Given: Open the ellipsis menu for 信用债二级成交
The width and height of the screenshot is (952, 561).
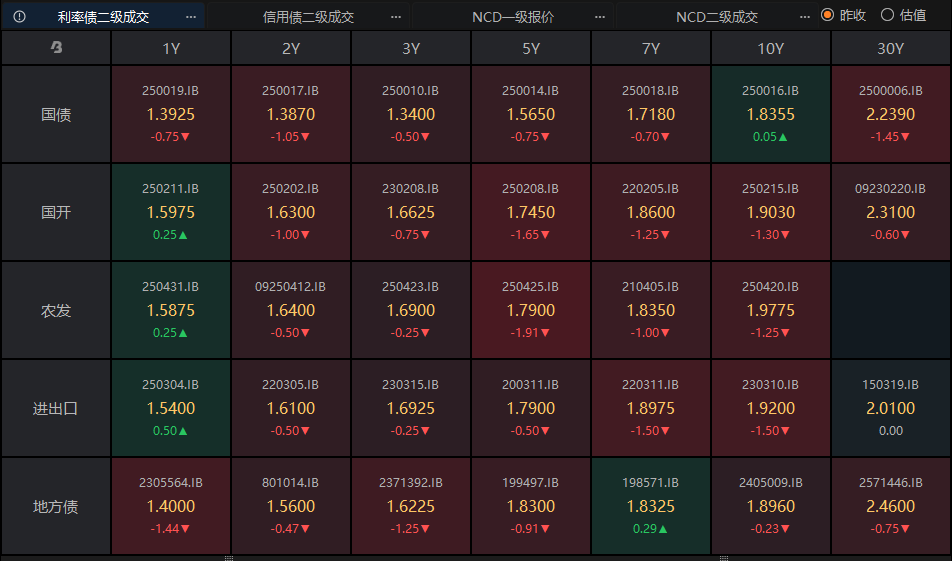Looking at the screenshot, I should (x=396, y=17).
